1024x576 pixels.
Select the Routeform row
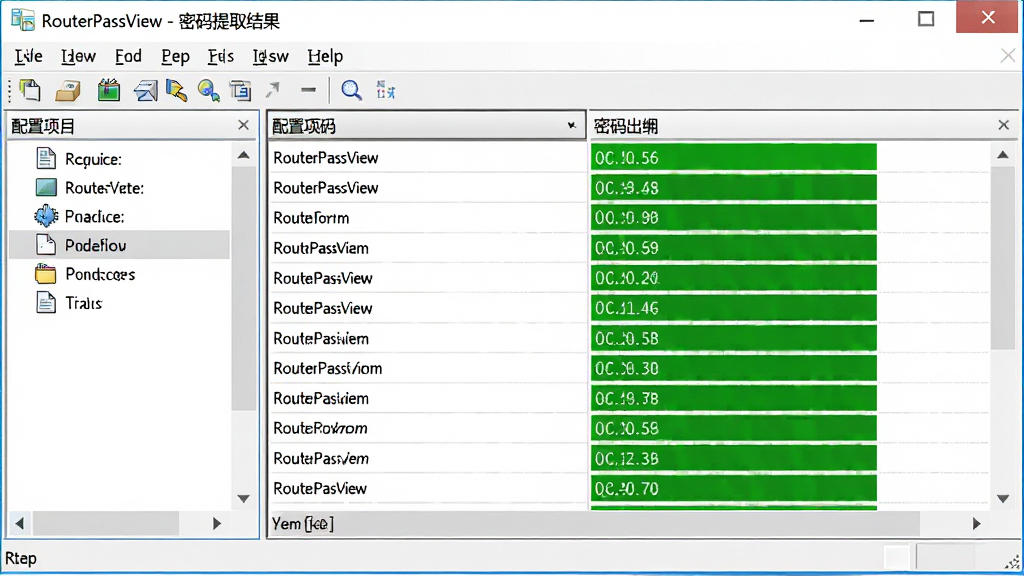(x=427, y=218)
